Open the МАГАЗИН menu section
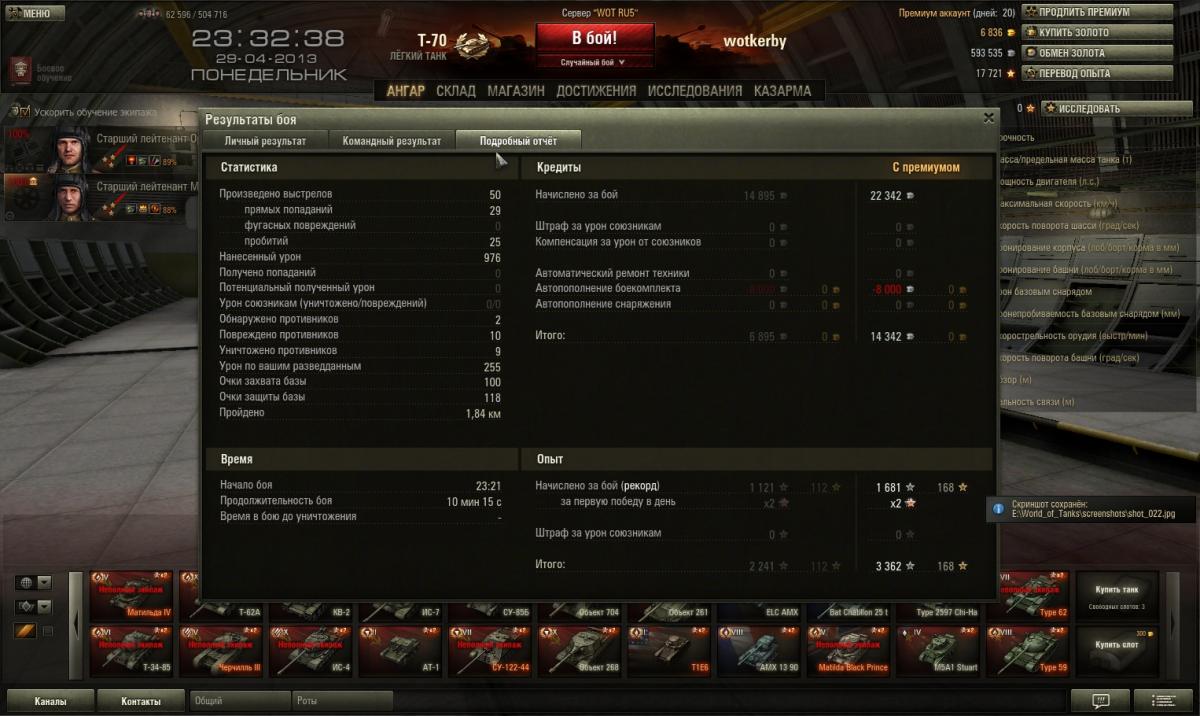 pos(516,91)
